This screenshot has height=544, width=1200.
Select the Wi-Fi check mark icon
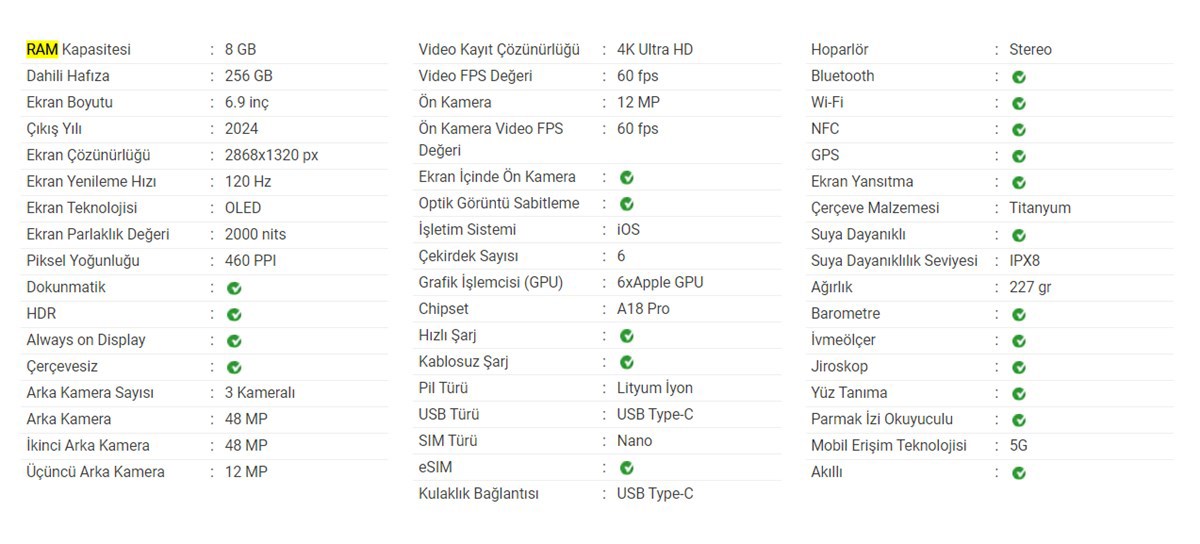click(x=1019, y=103)
